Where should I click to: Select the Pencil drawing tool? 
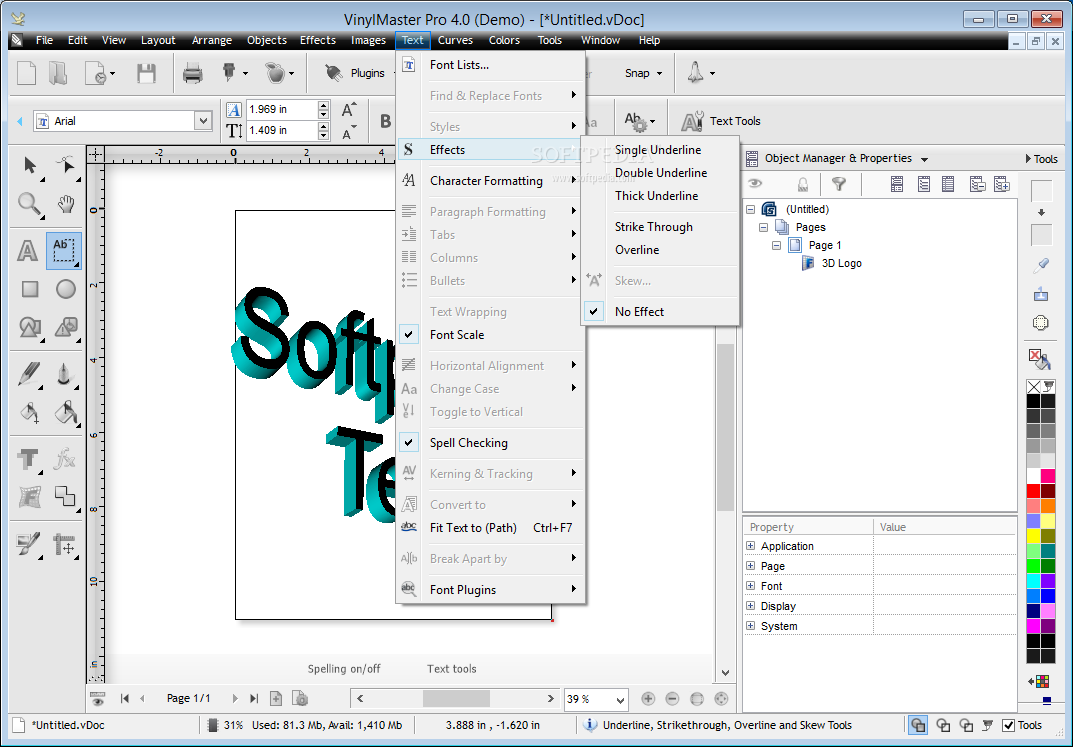tap(29, 374)
